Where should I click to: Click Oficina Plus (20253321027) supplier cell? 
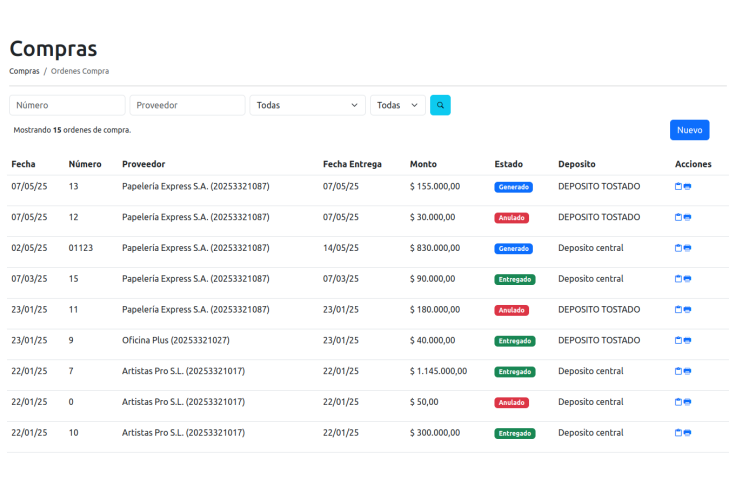pos(176,340)
